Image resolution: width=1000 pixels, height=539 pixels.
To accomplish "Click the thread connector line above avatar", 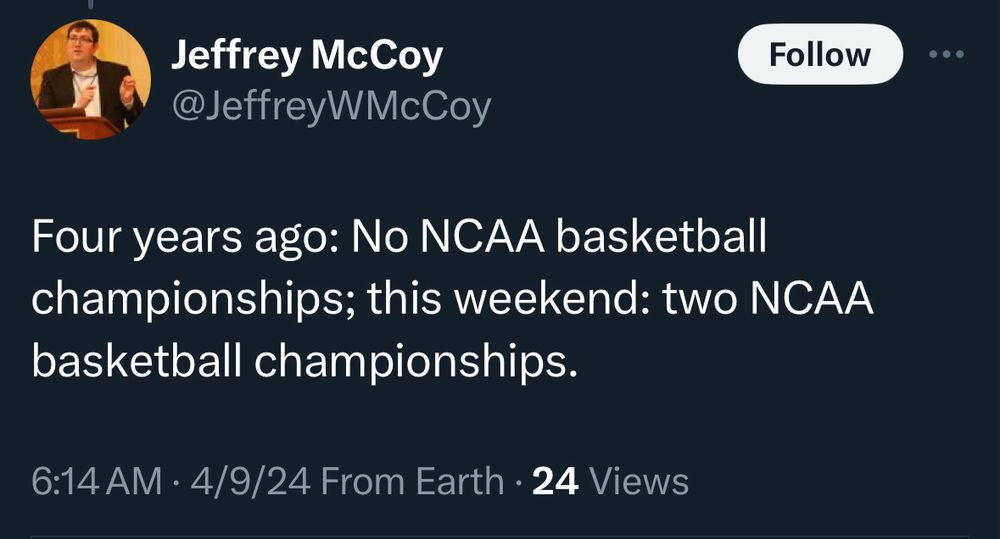I will point(91,5).
